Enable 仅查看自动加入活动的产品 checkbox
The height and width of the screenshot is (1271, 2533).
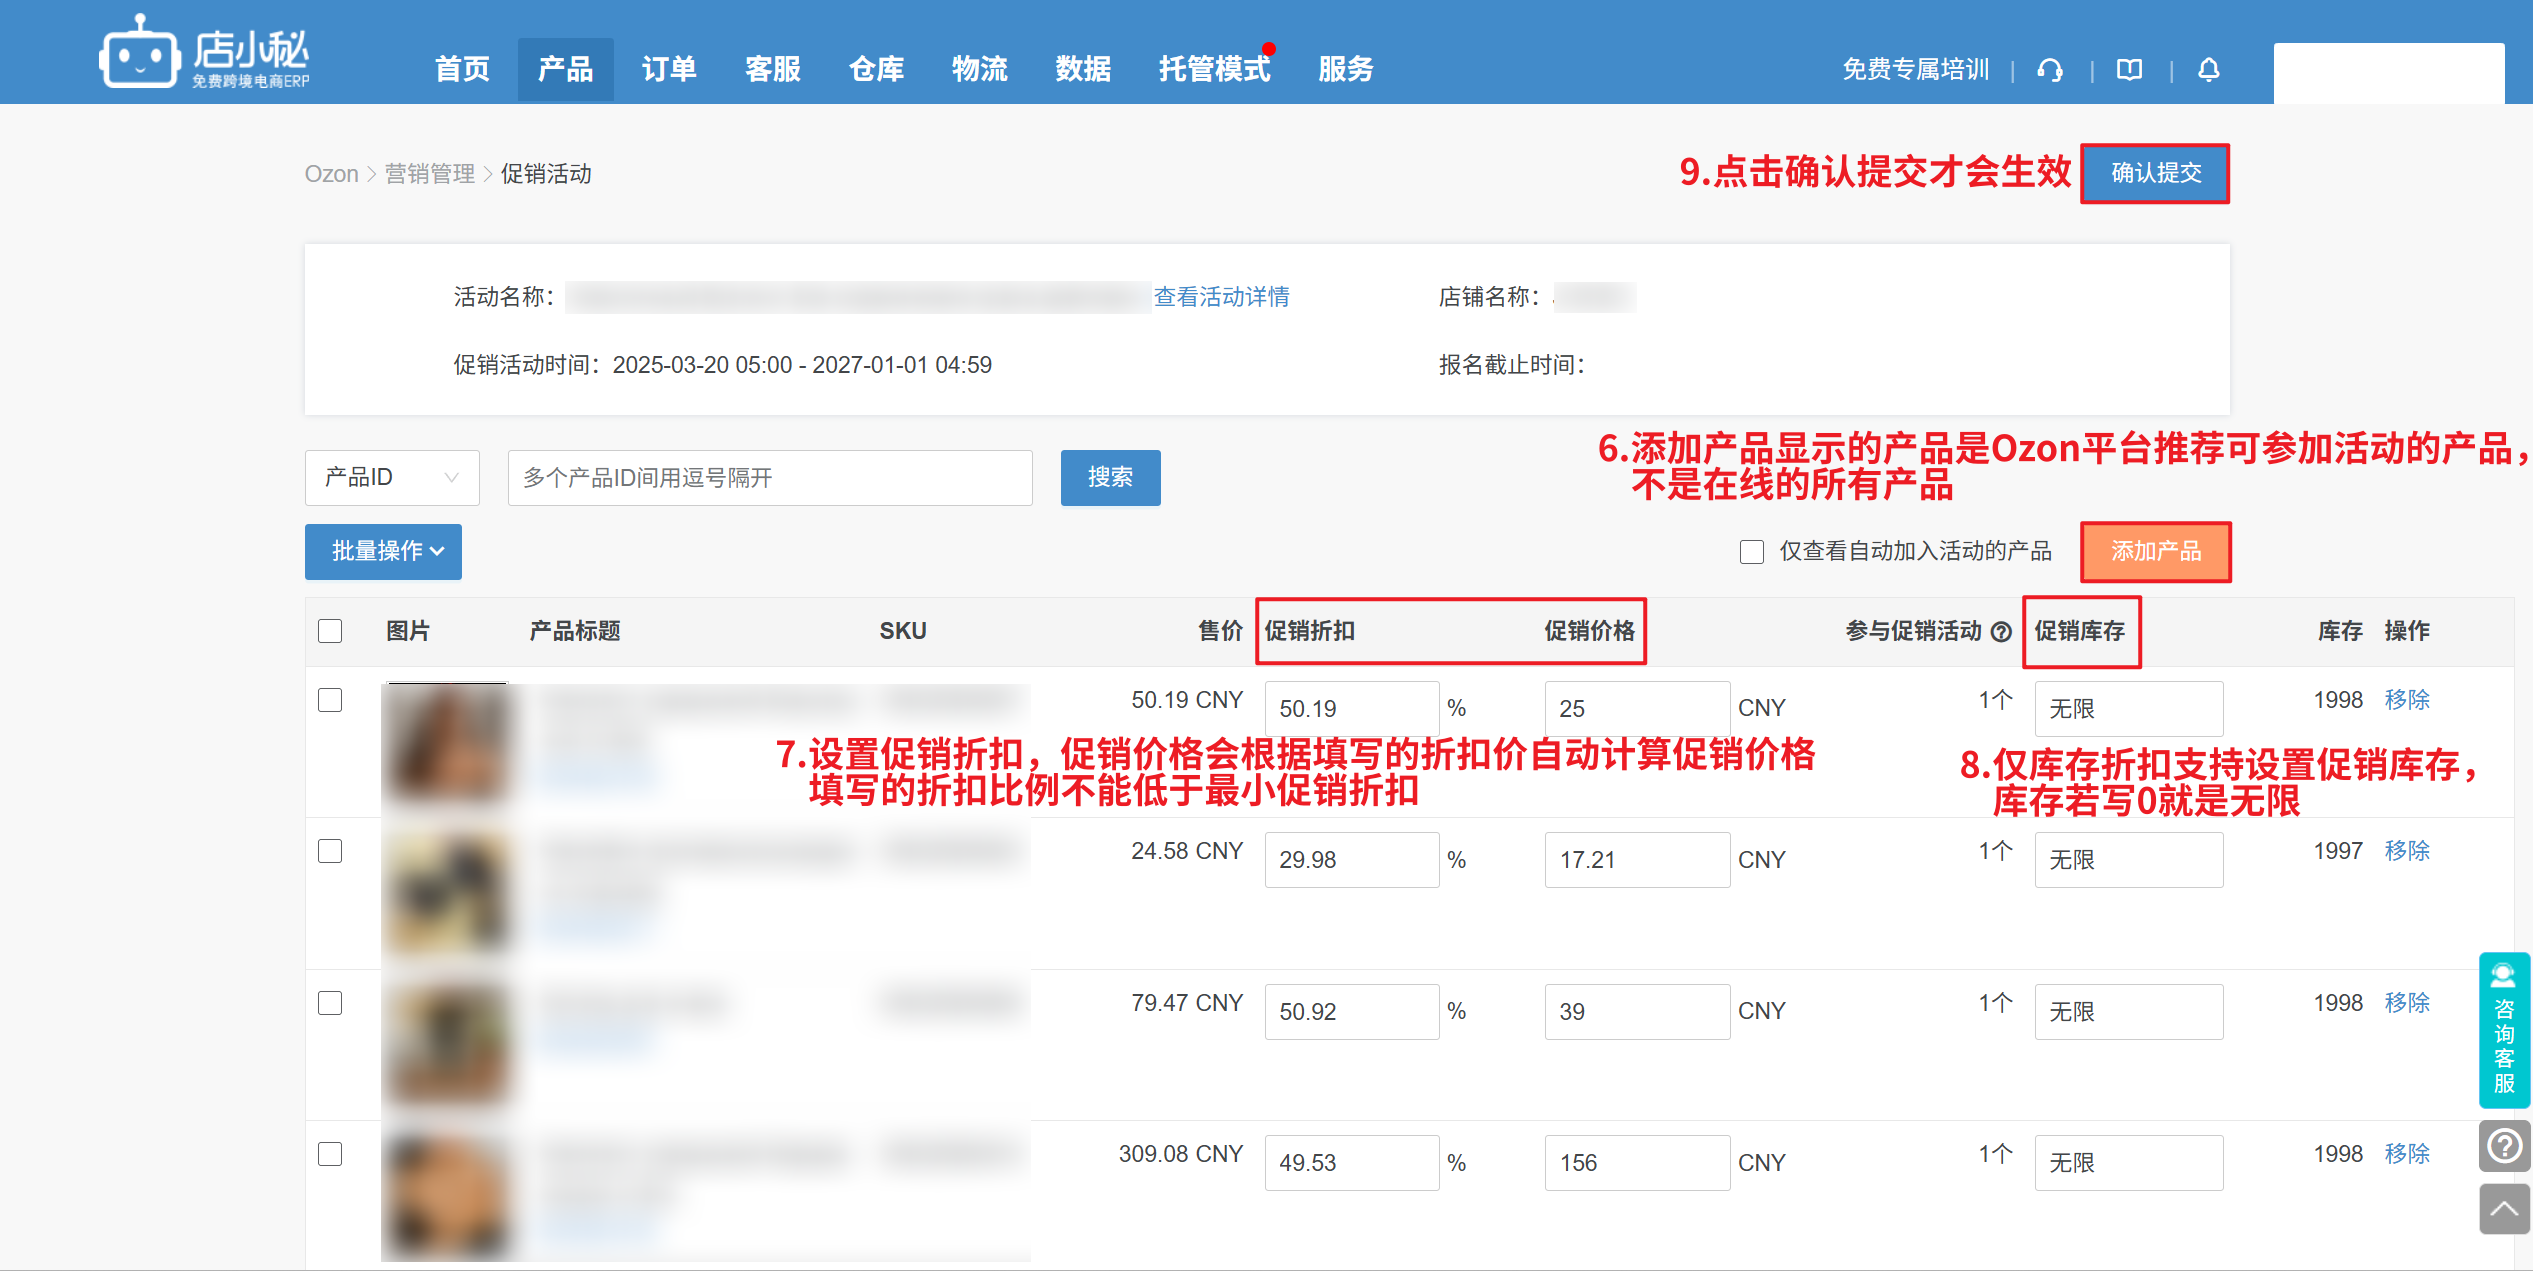(x=1751, y=552)
